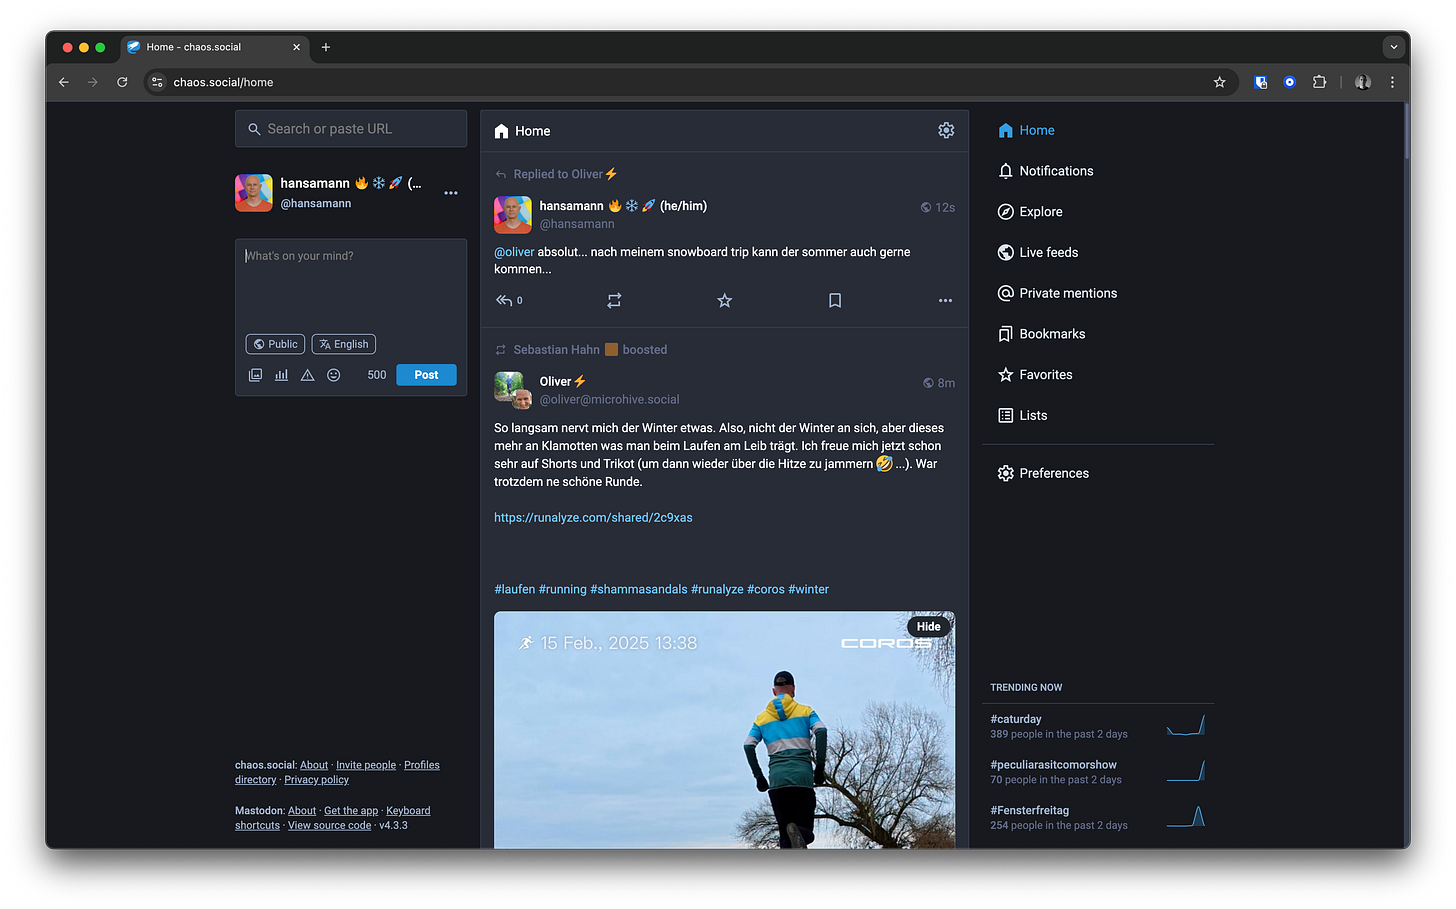The height and width of the screenshot is (909, 1456).
Task: Open View source code link
Action: click(329, 826)
